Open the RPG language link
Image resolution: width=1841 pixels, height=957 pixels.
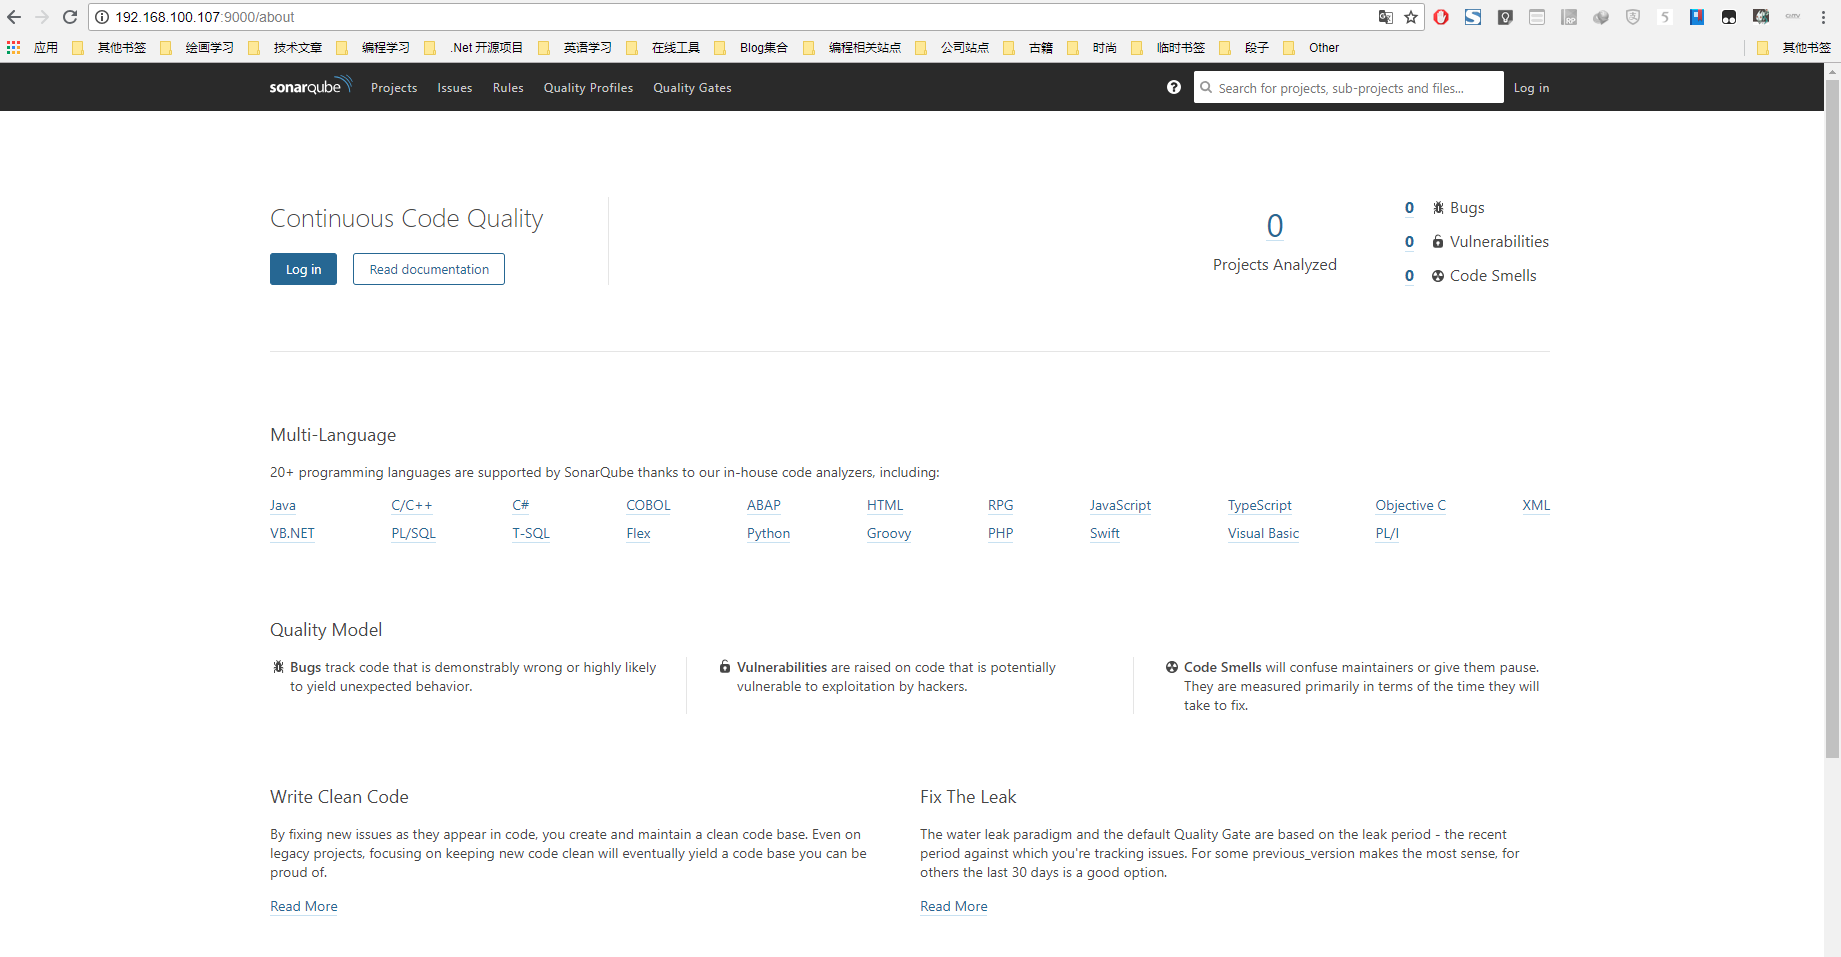(x=1001, y=506)
